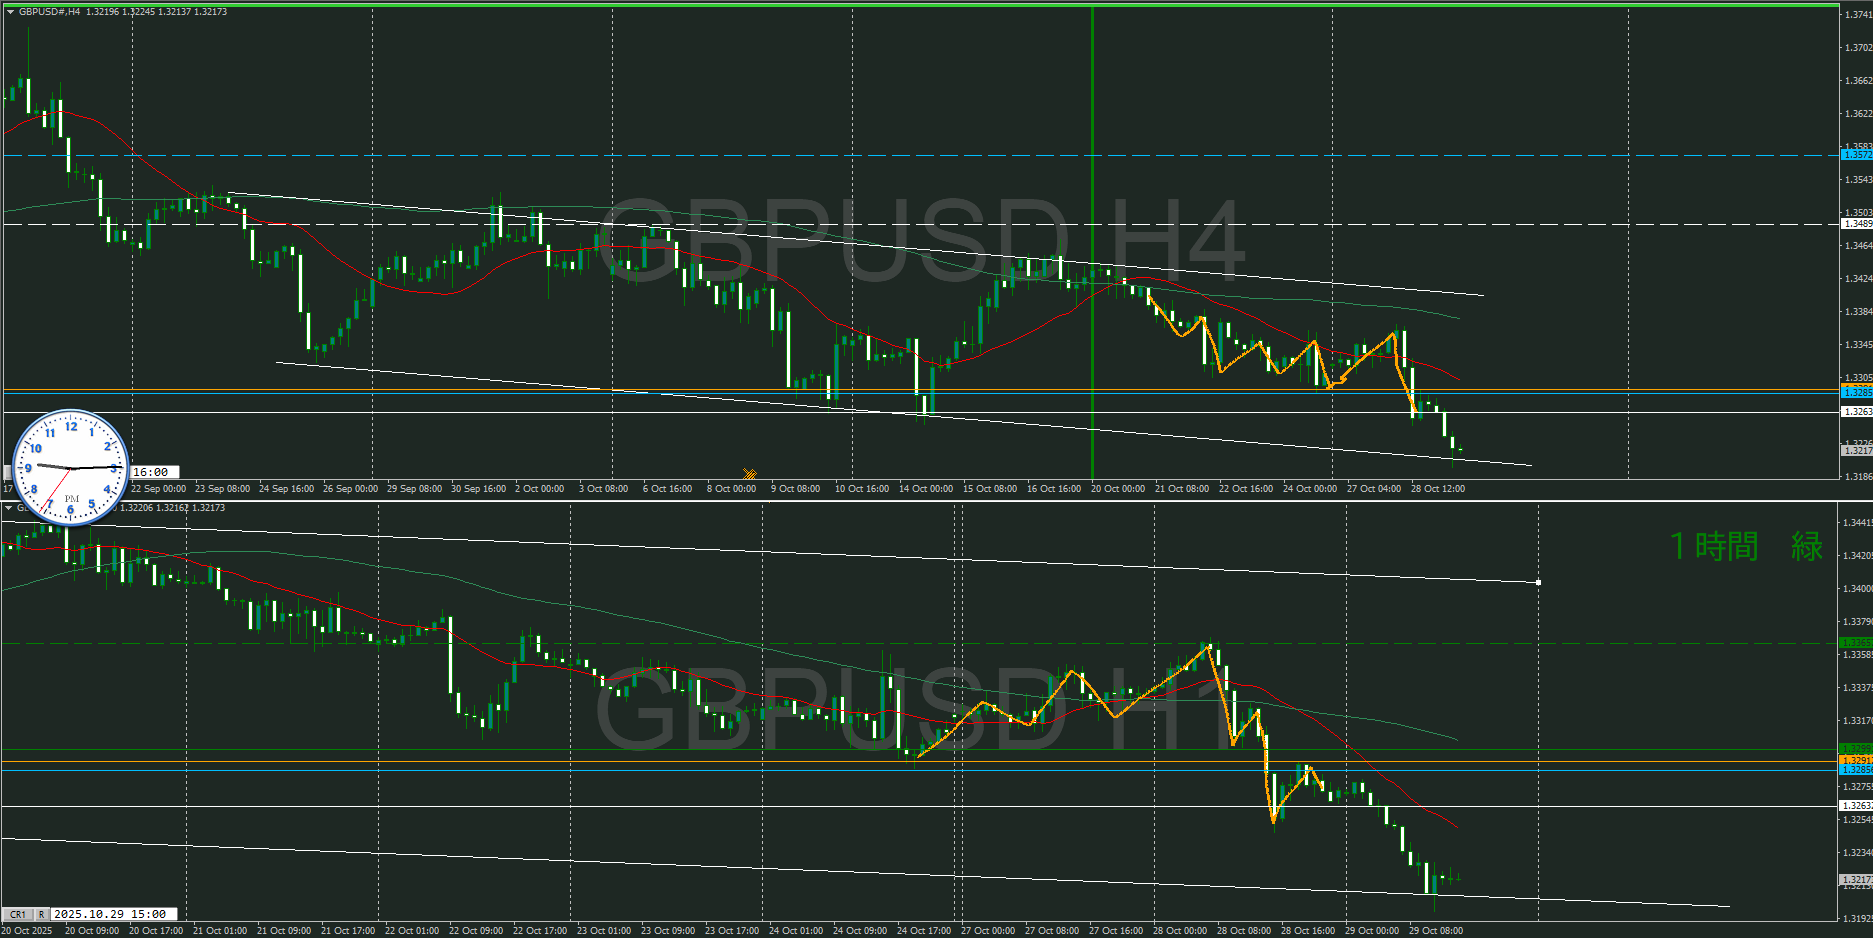
Task: Click the orange 1.3291 price label on H1 axis
Action: tap(1857, 760)
